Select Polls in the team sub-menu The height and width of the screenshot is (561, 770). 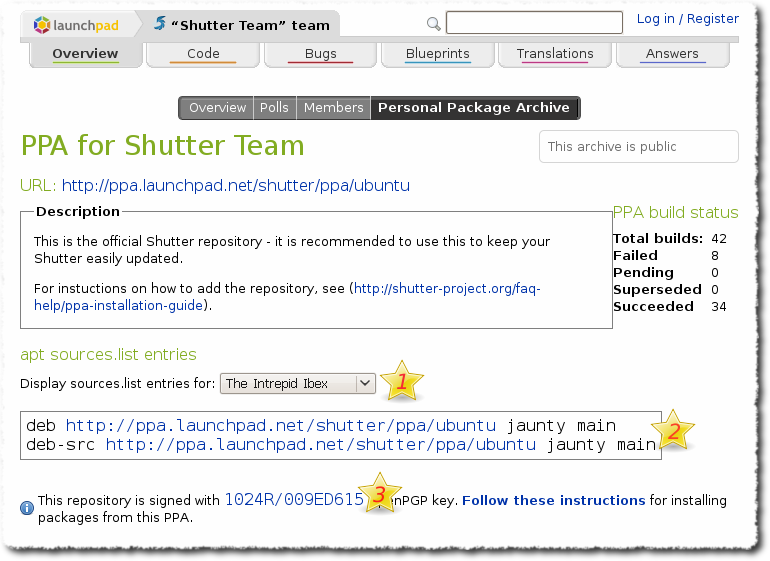pyautogui.click(x=275, y=108)
